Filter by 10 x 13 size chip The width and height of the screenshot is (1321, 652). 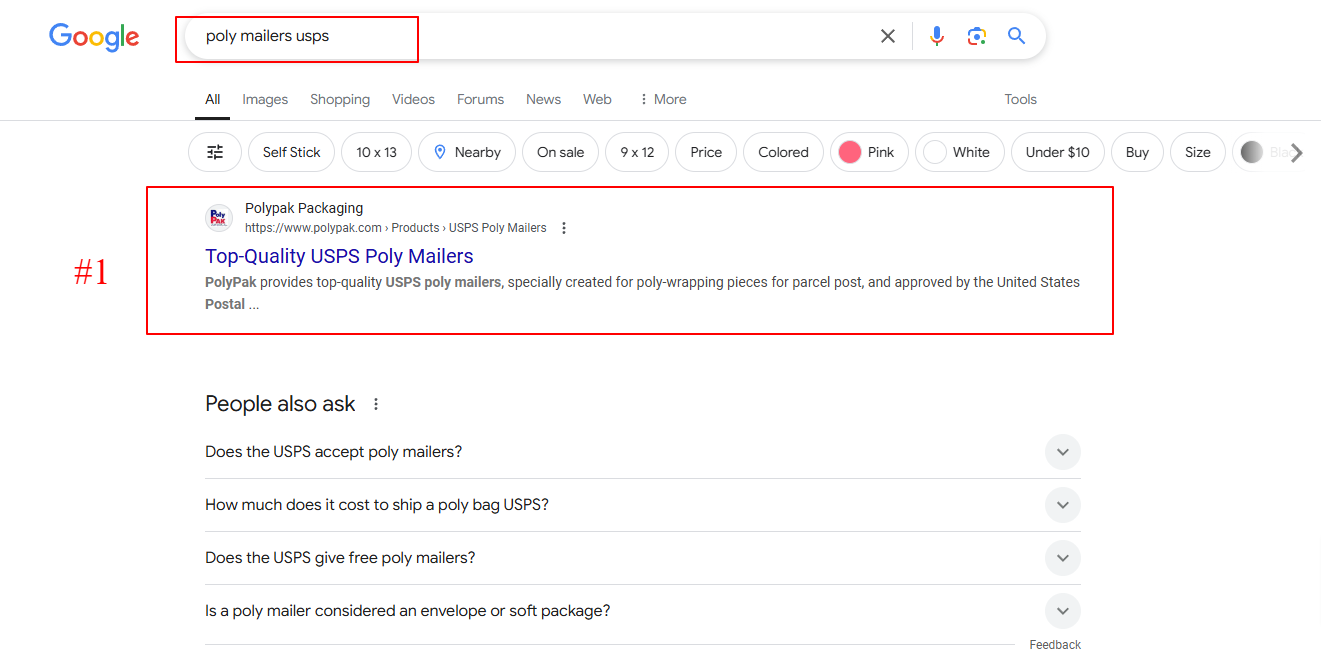pyautogui.click(x=376, y=152)
